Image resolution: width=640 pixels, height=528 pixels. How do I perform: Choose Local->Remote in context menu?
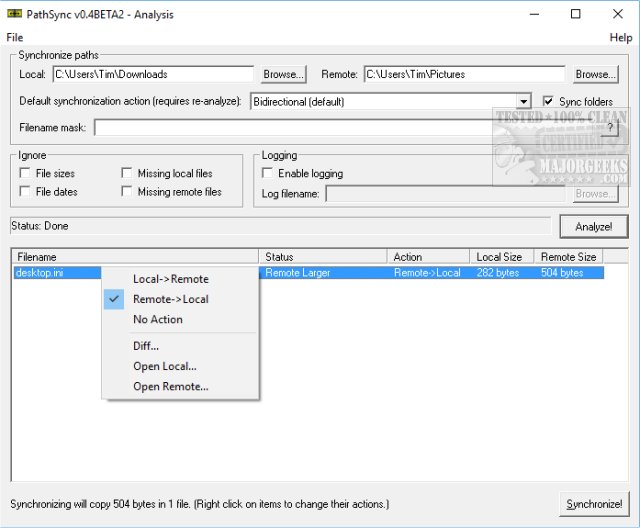coord(180,279)
